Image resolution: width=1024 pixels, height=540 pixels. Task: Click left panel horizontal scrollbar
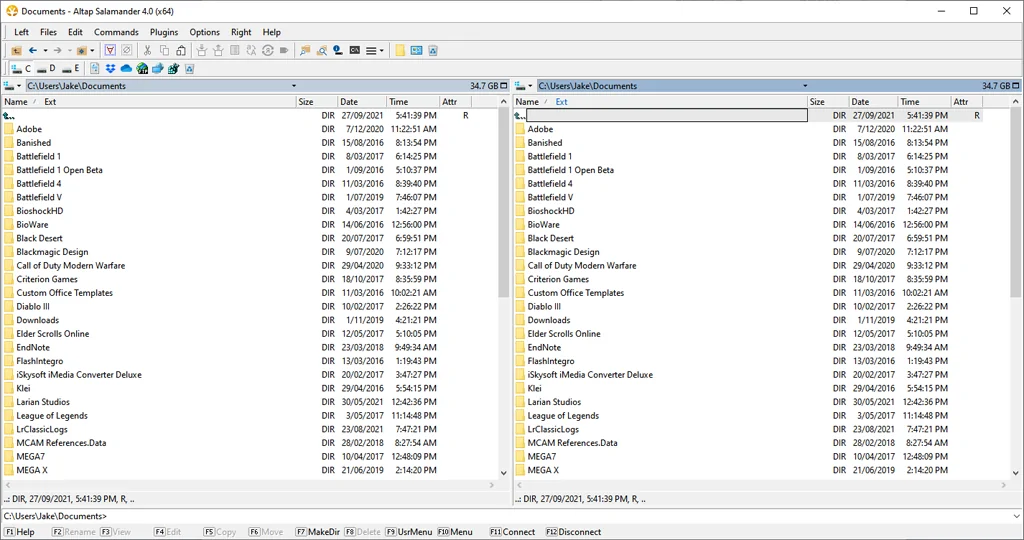[x=249, y=485]
